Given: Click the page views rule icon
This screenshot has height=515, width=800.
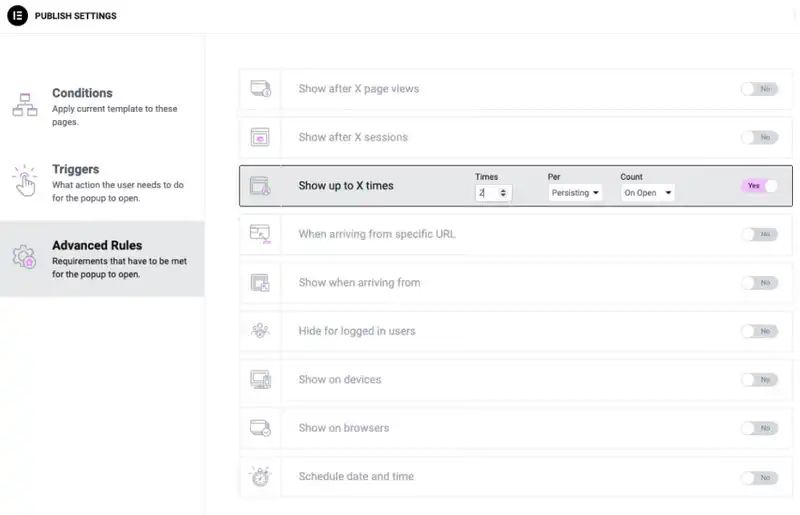Looking at the screenshot, I should pyautogui.click(x=260, y=89).
